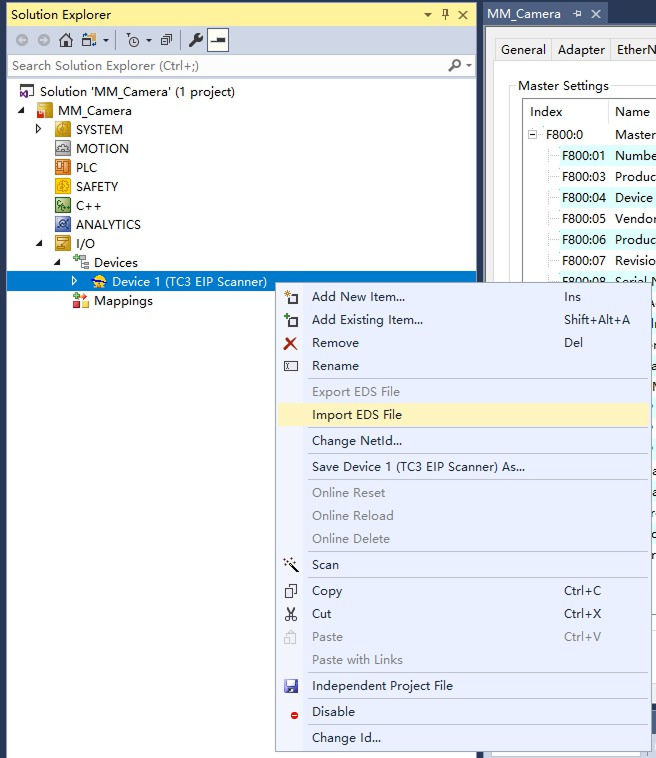This screenshot has width=656, height=758.
Task: Toggle auto-hide pin on Solution Explorer
Action: point(445,15)
